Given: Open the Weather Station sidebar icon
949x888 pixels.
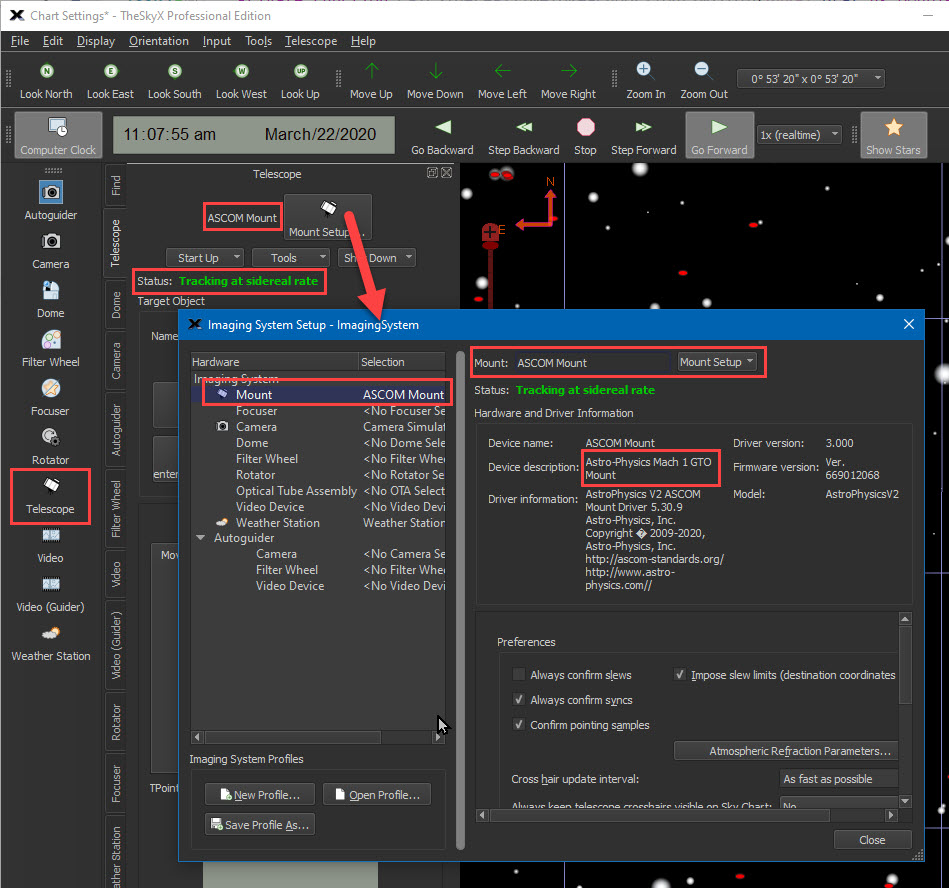Looking at the screenshot, I should (x=51, y=633).
